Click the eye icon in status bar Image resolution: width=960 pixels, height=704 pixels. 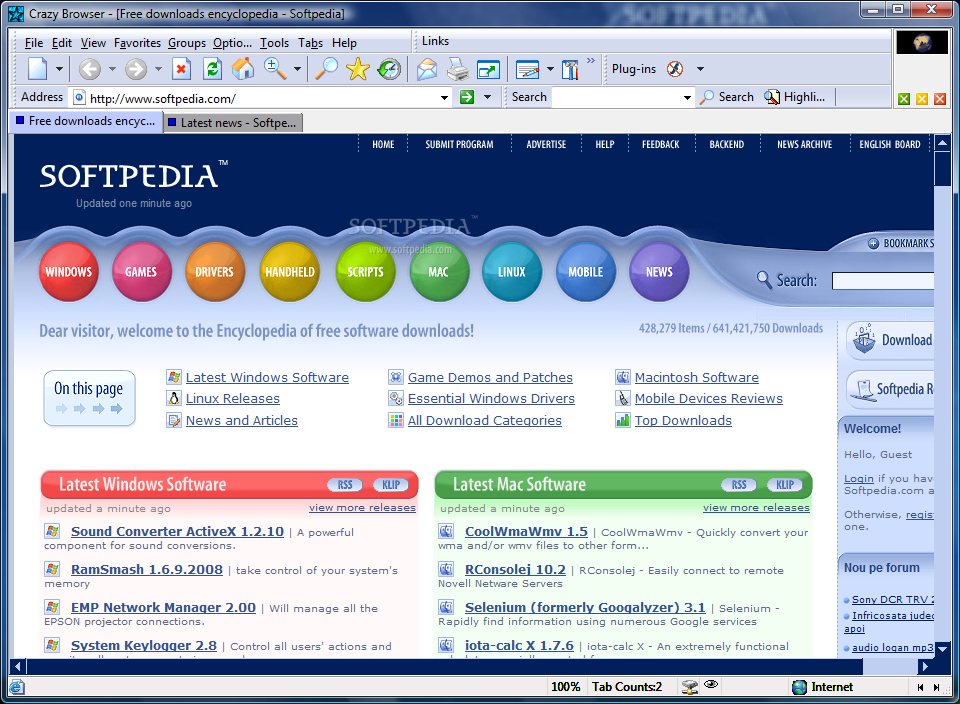tap(711, 684)
